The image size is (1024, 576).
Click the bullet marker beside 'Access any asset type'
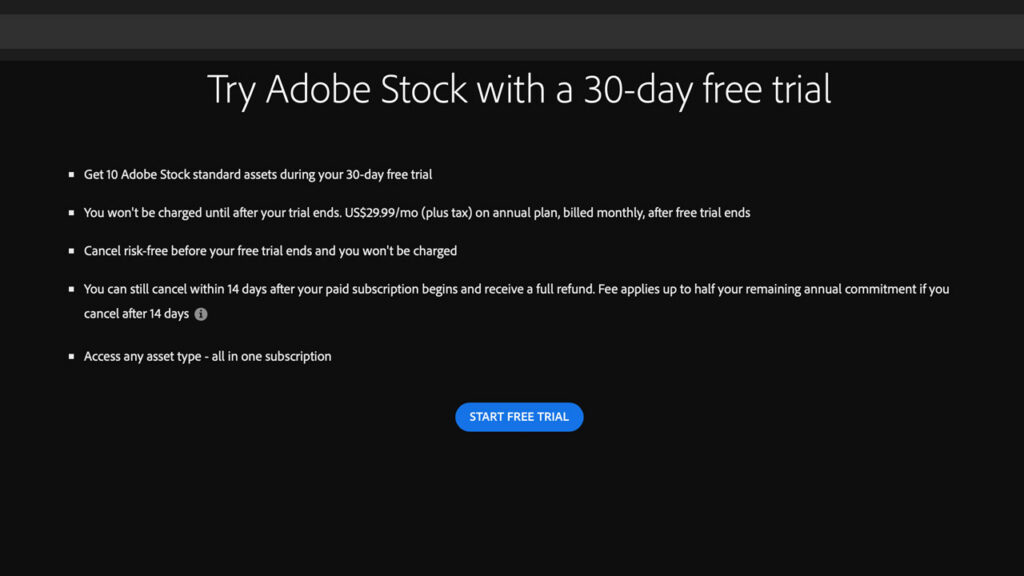71,357
